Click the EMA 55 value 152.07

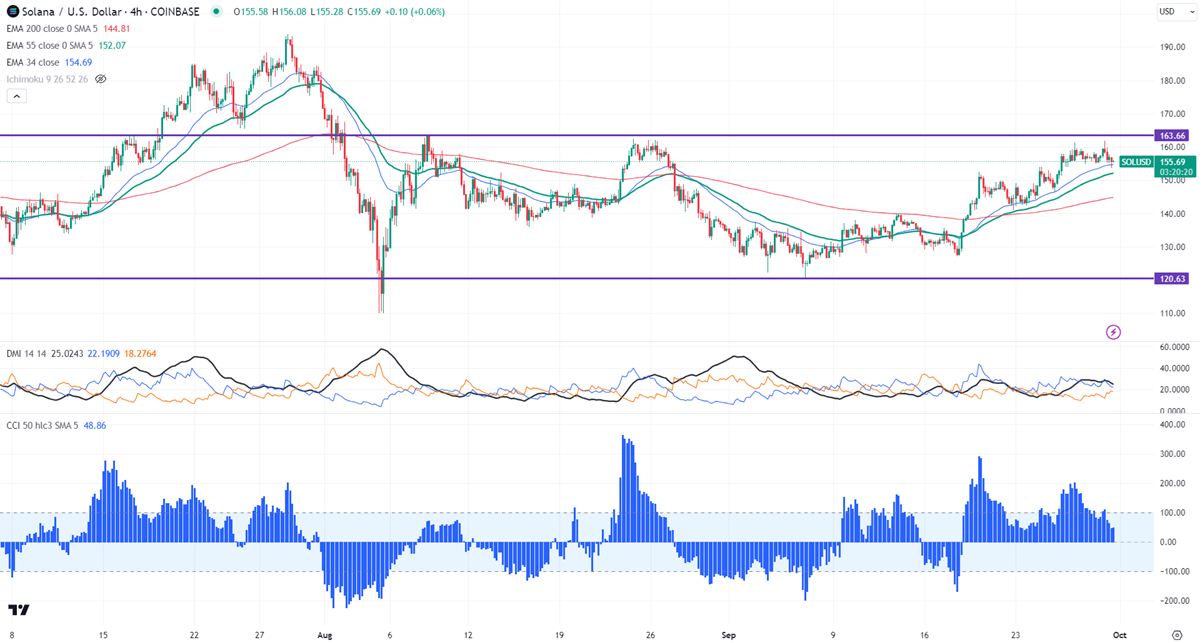(x=110, y=45)
